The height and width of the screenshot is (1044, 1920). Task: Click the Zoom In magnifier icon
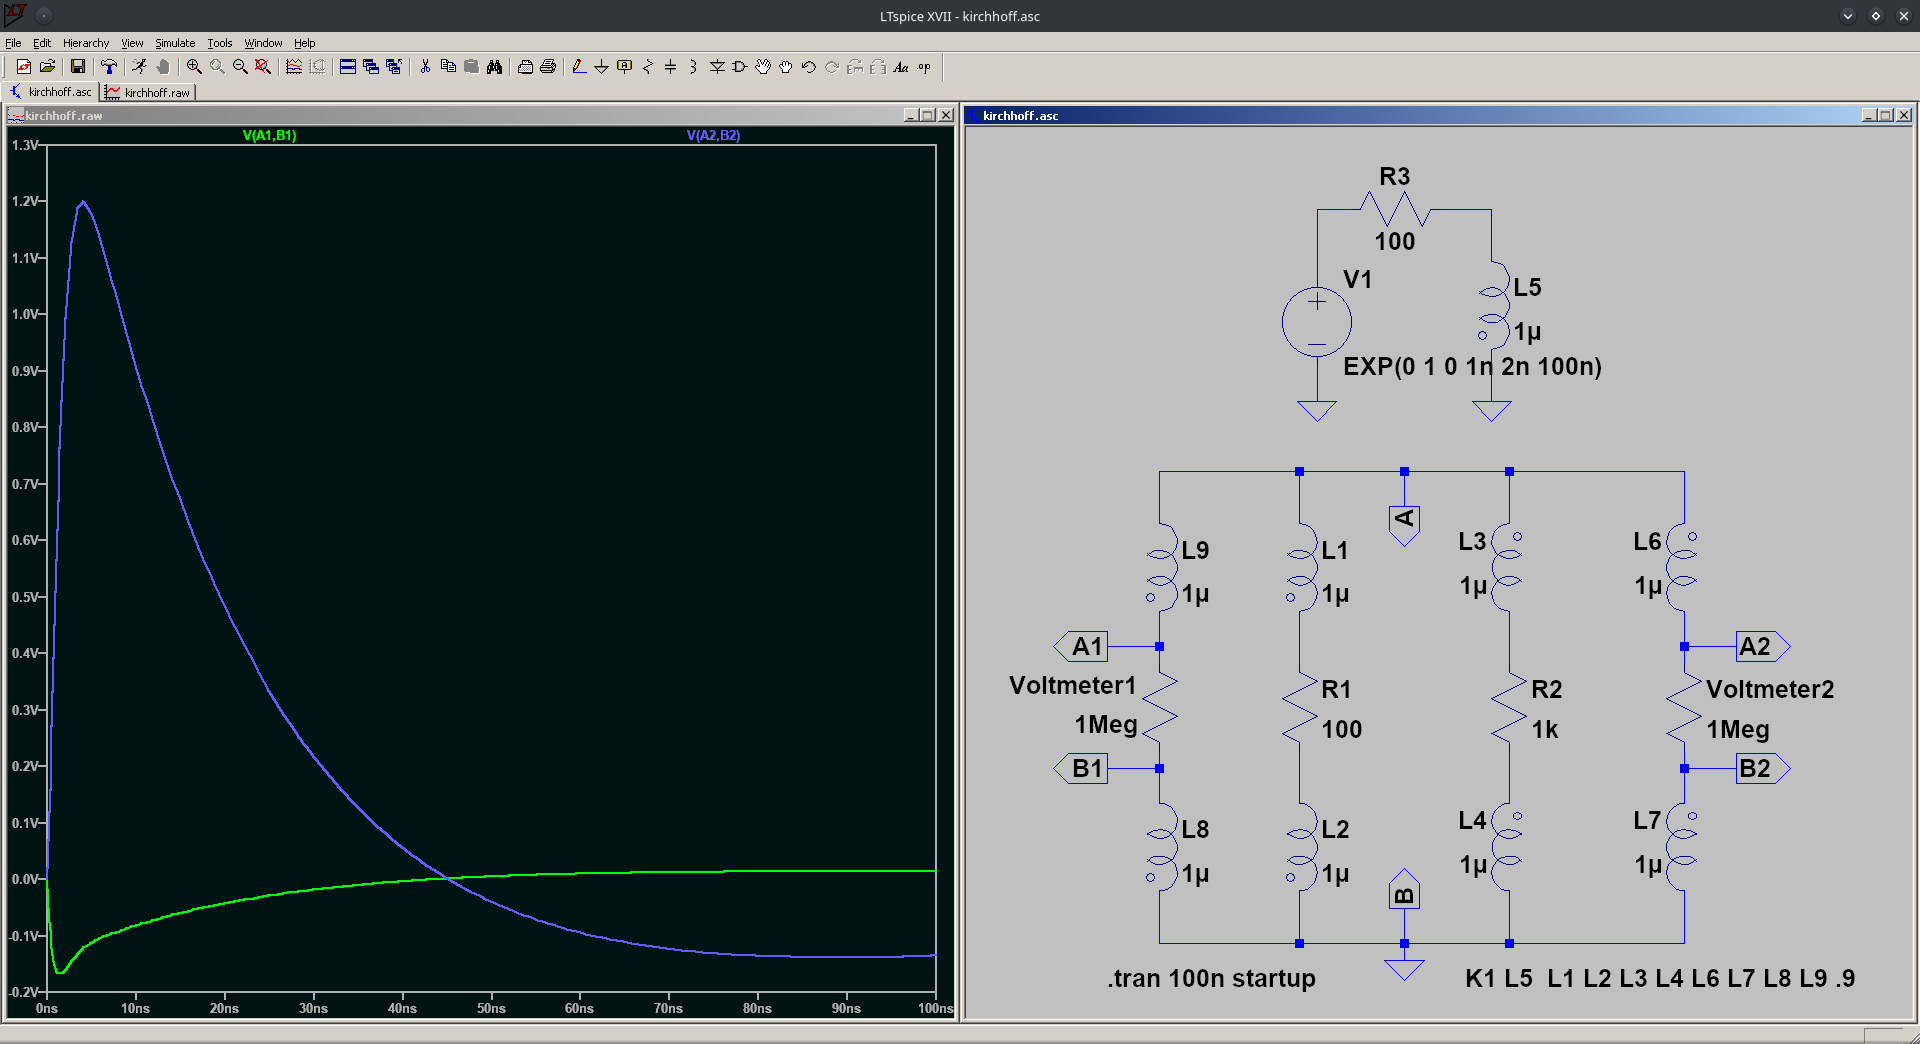[x=194, y=67]
